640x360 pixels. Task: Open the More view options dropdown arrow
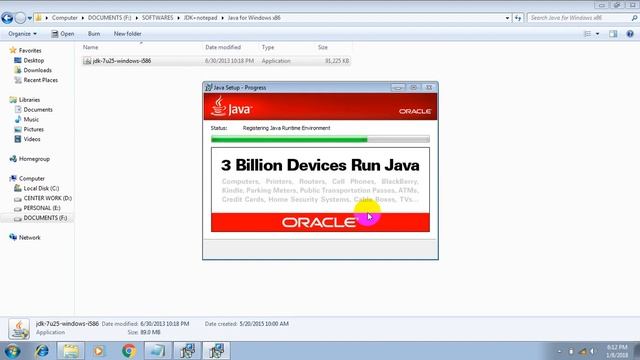(x=598, y=34)
